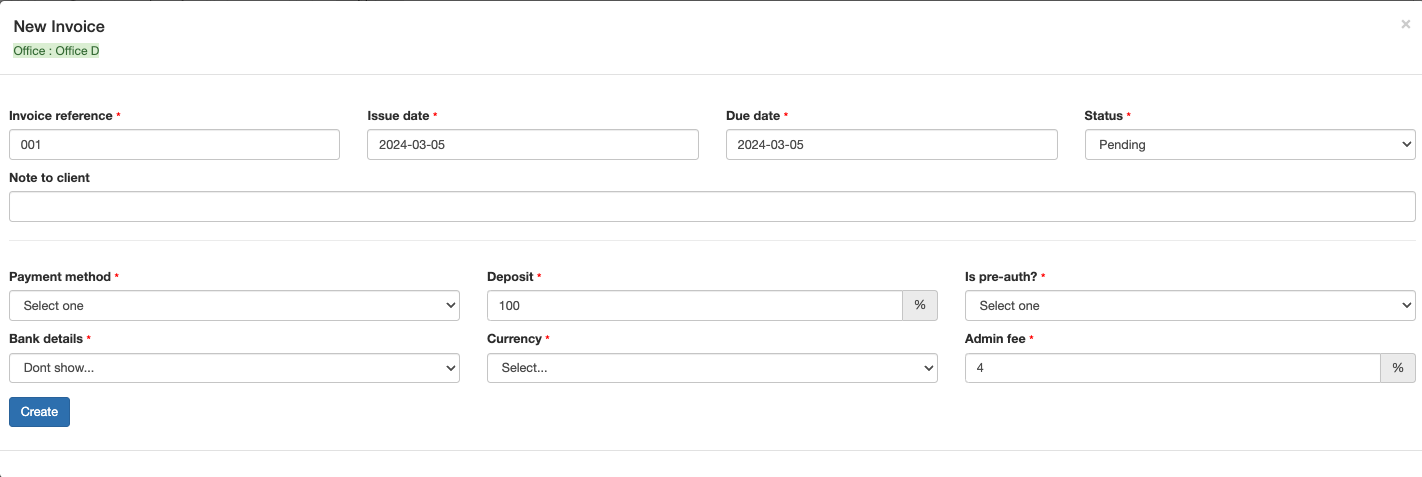Image resolution: width=1422 pixels, height=477 pixels.
Task: Open the Status dropdown
Action: pos(1249,145)
